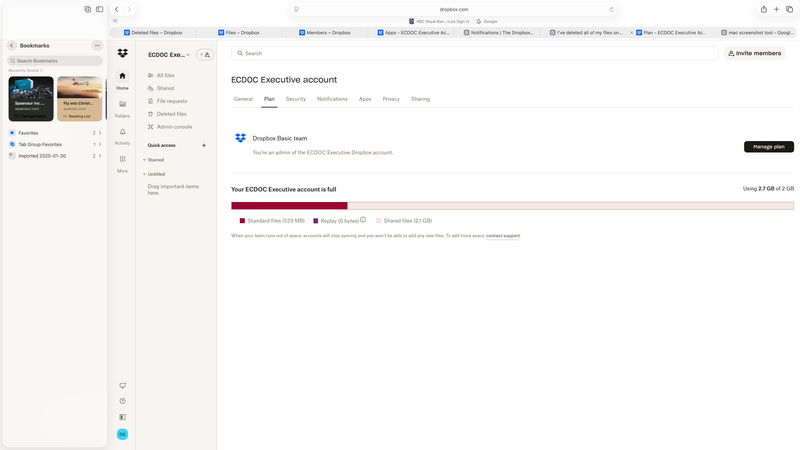
Task: Go to Home in Dropbox sidebar
Action: click(122, 80)
